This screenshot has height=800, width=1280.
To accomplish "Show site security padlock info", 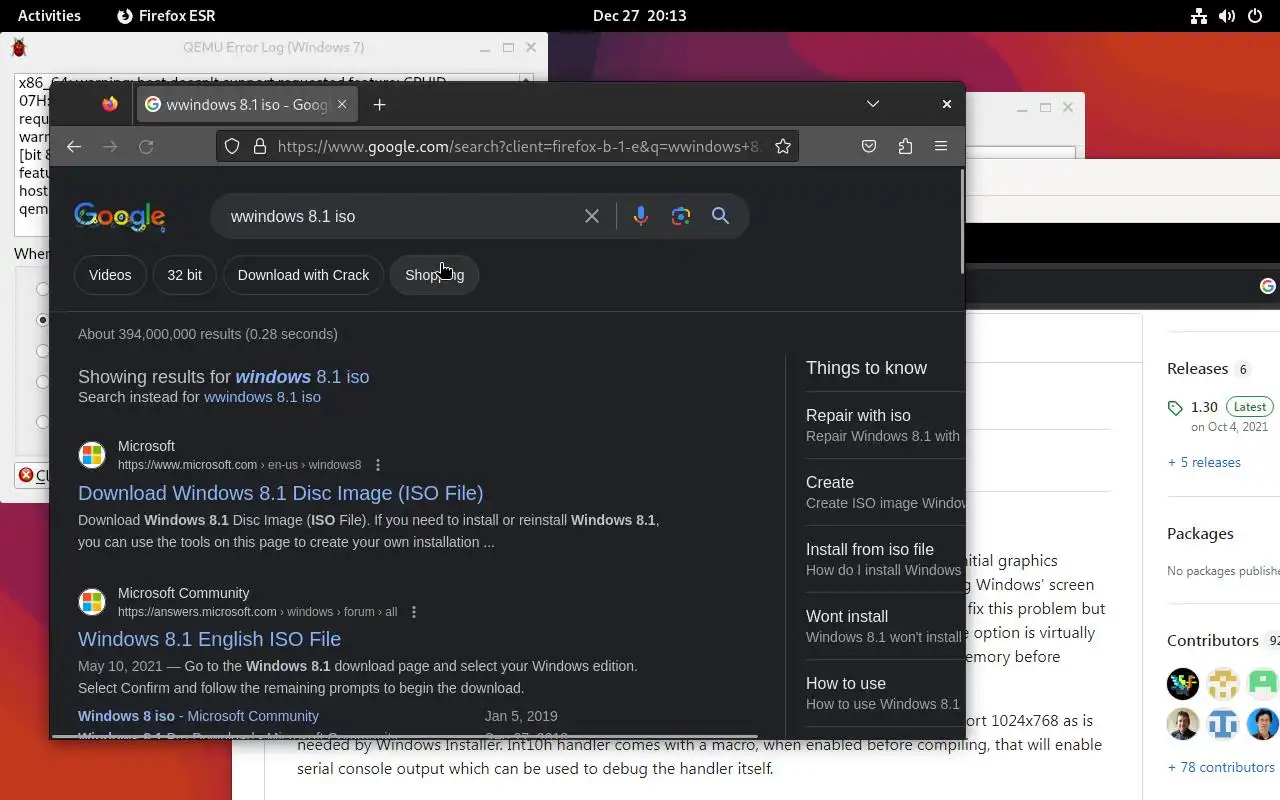I will pos(260,146).
